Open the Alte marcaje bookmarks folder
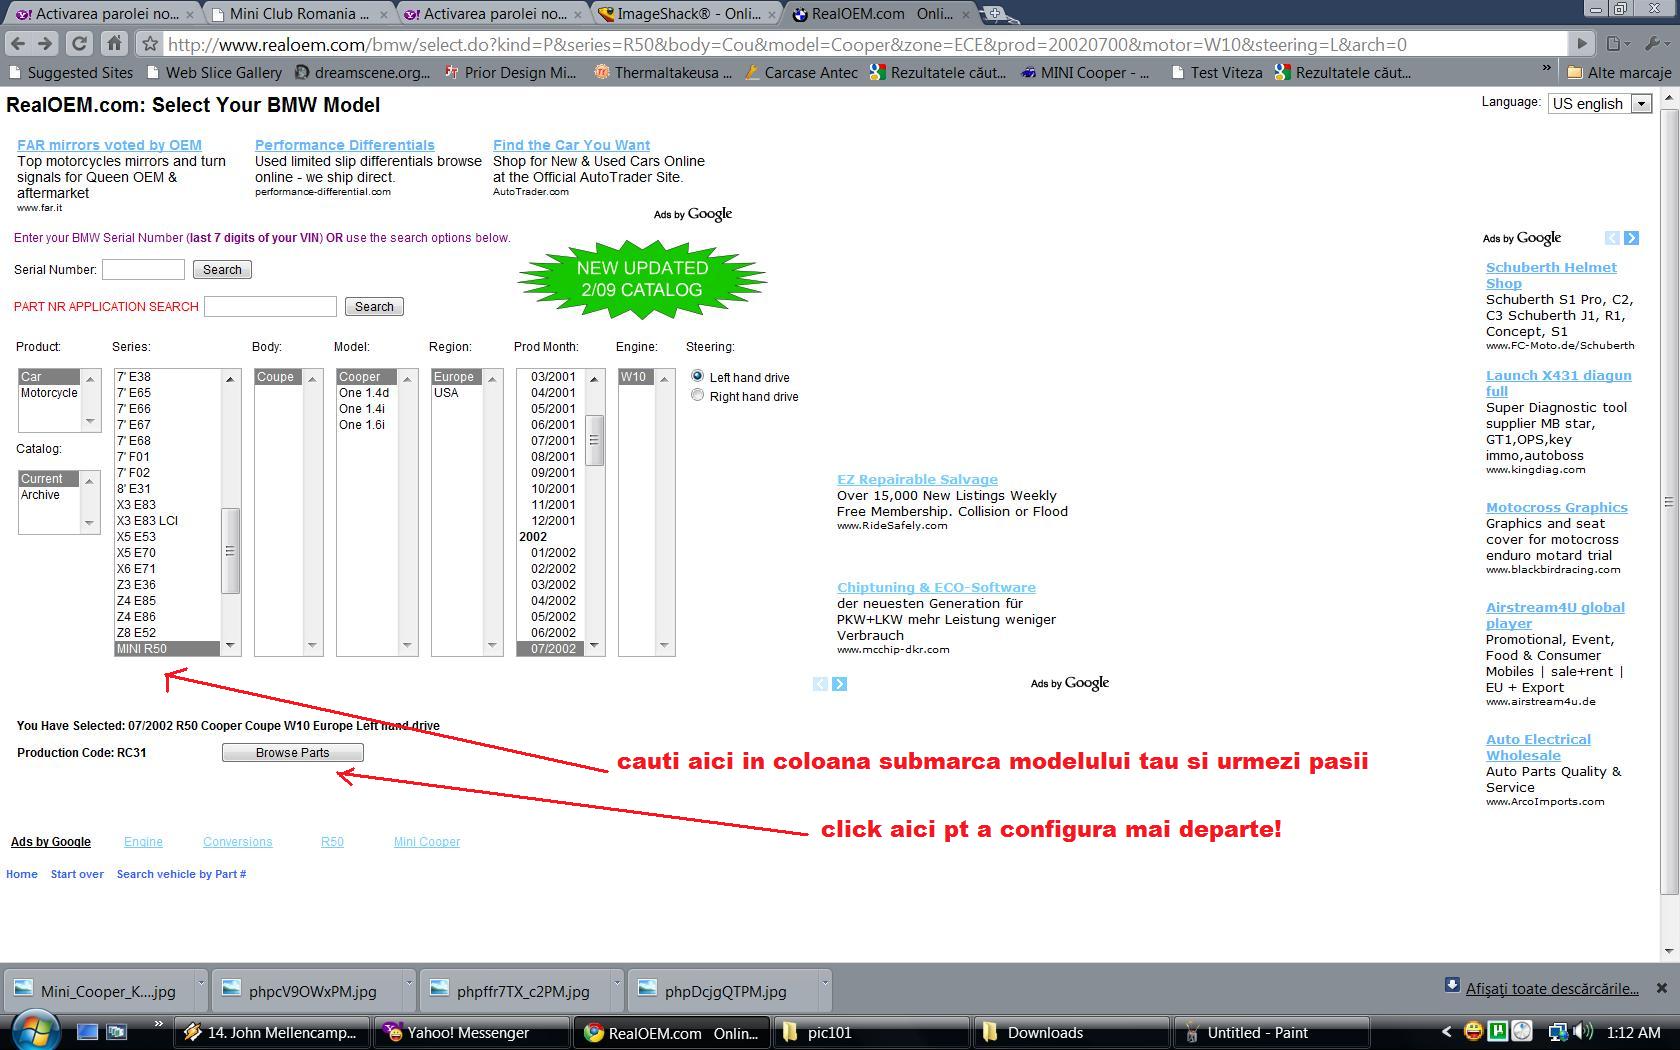Image resolution: width=1680 pixels, height=1050 pixels. coord(1618,72)
